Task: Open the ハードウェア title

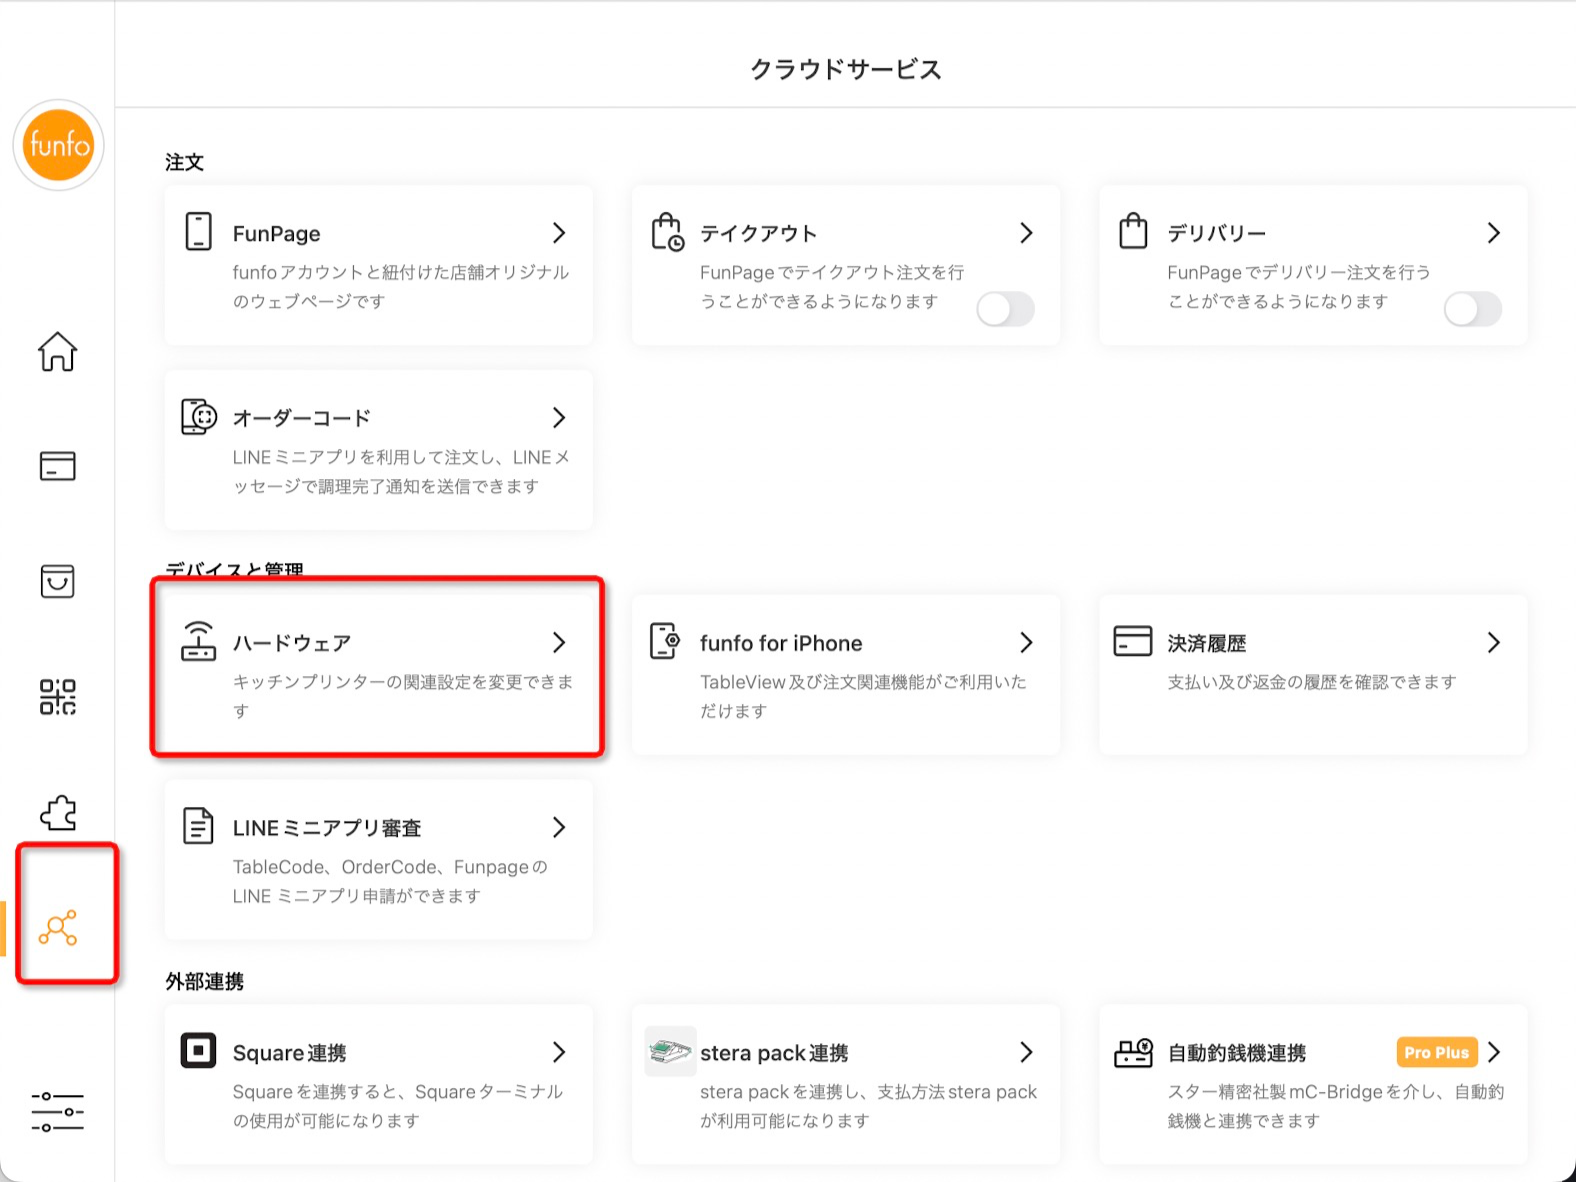Action: pyautogui.click(x=292, y=643)
